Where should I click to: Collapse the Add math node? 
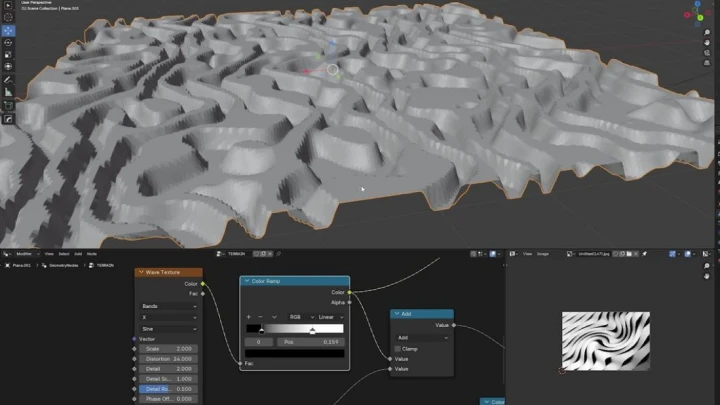click(397, 314)
